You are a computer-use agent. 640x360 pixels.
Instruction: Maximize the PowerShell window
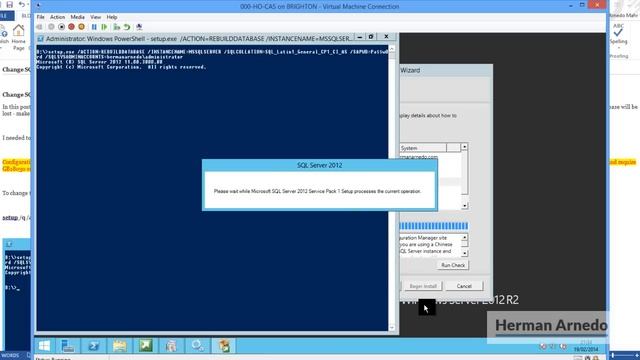pyautogui.click(x=371, y=37)
